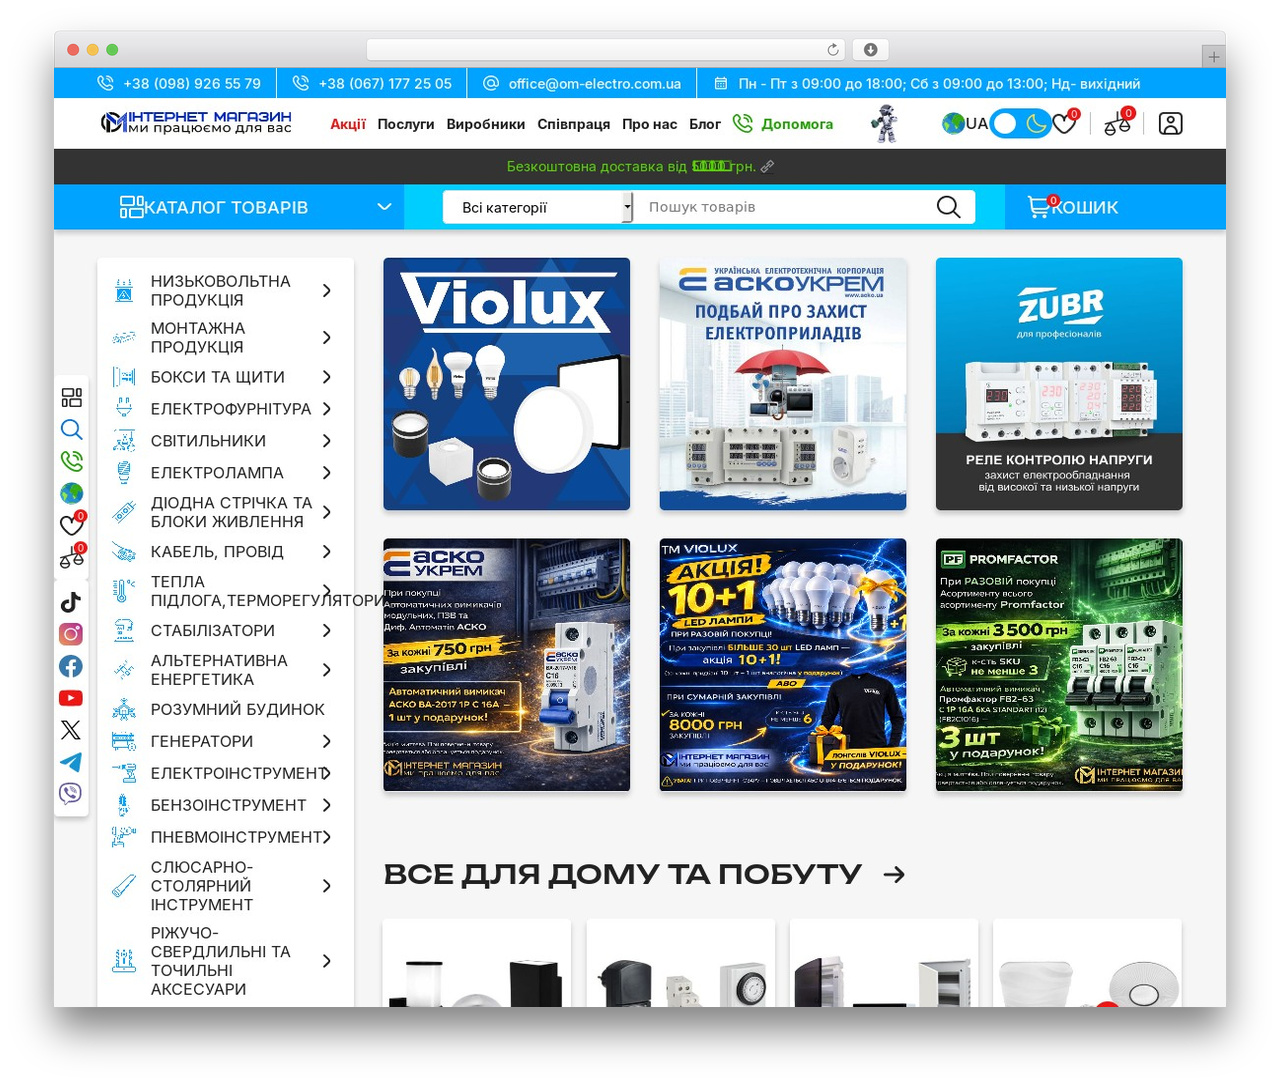Image resolution: width=1280 pixels, height=1084 pixels.
Task: Open Promfactor promo banner
Action: click(x=1059, y=665)
